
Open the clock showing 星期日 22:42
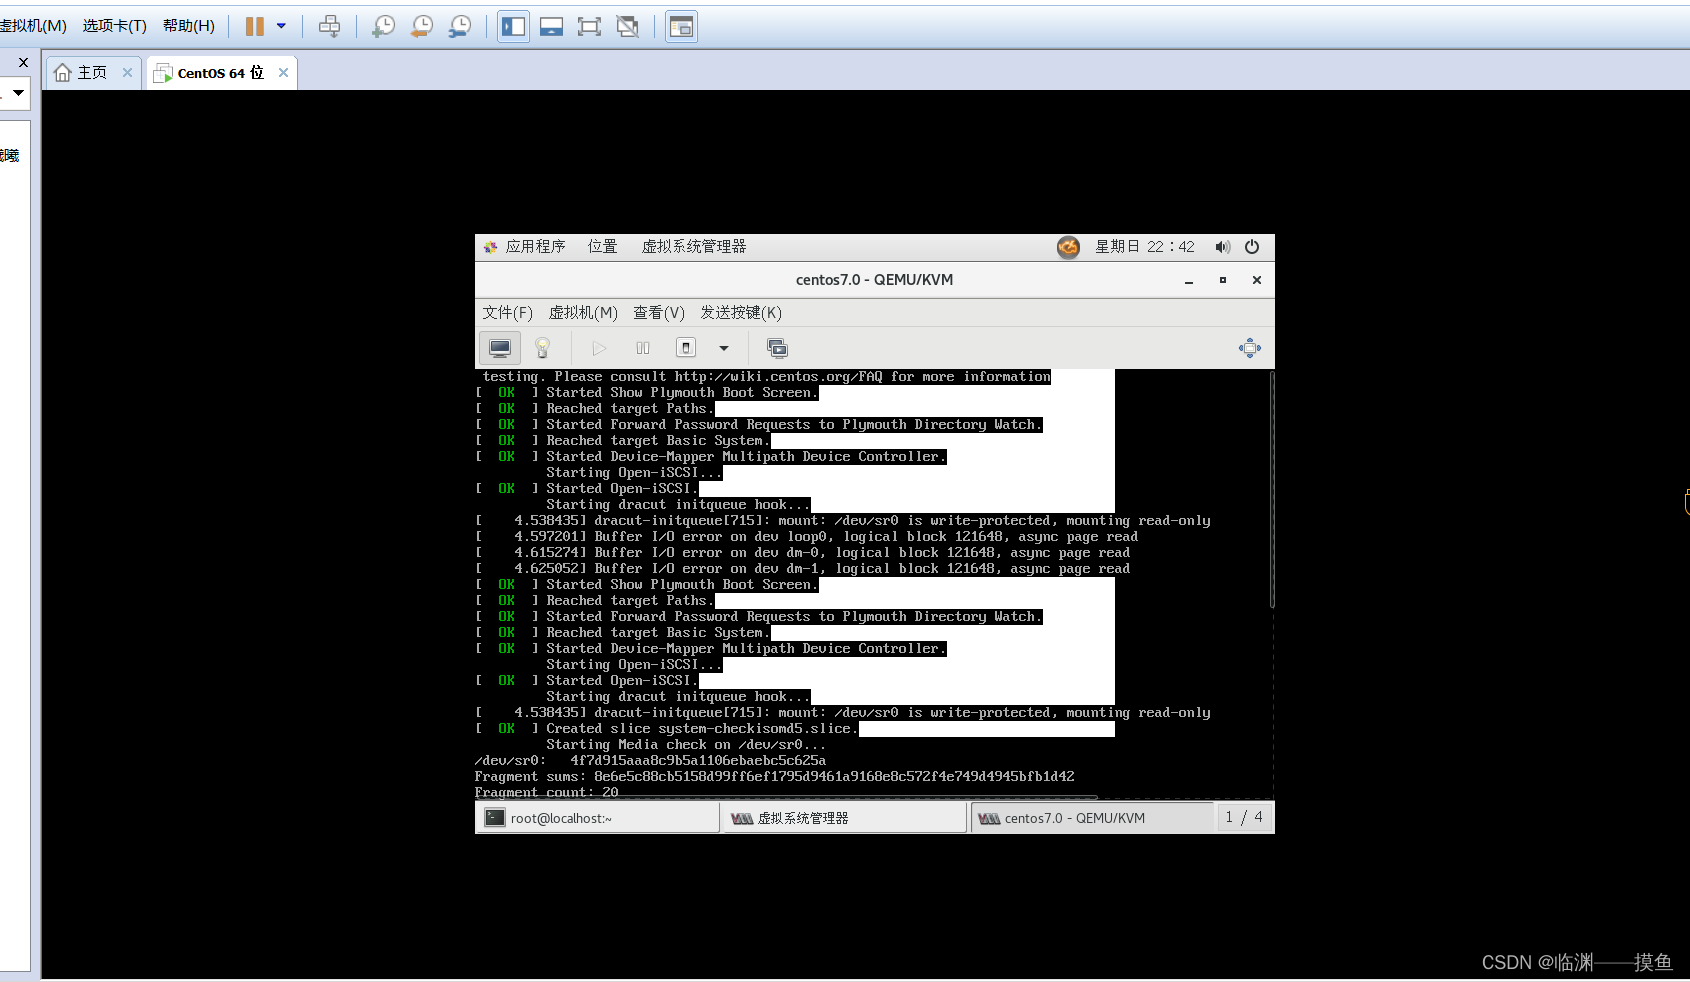[x=1145, y=246]
